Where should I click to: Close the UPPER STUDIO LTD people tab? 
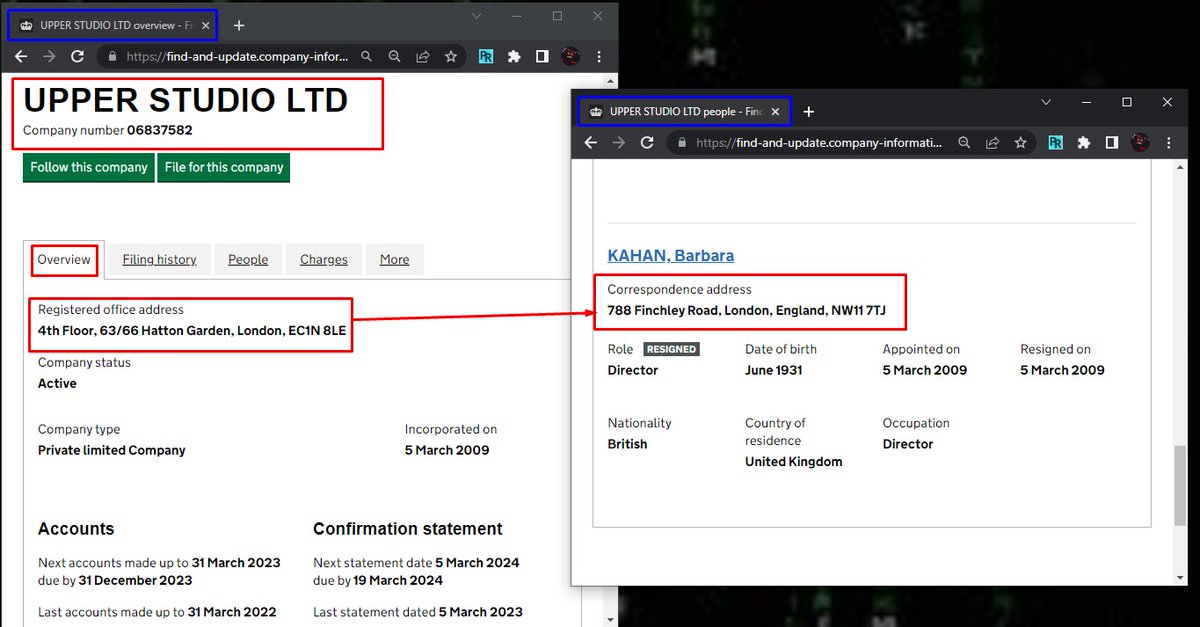tap(775, 111)
